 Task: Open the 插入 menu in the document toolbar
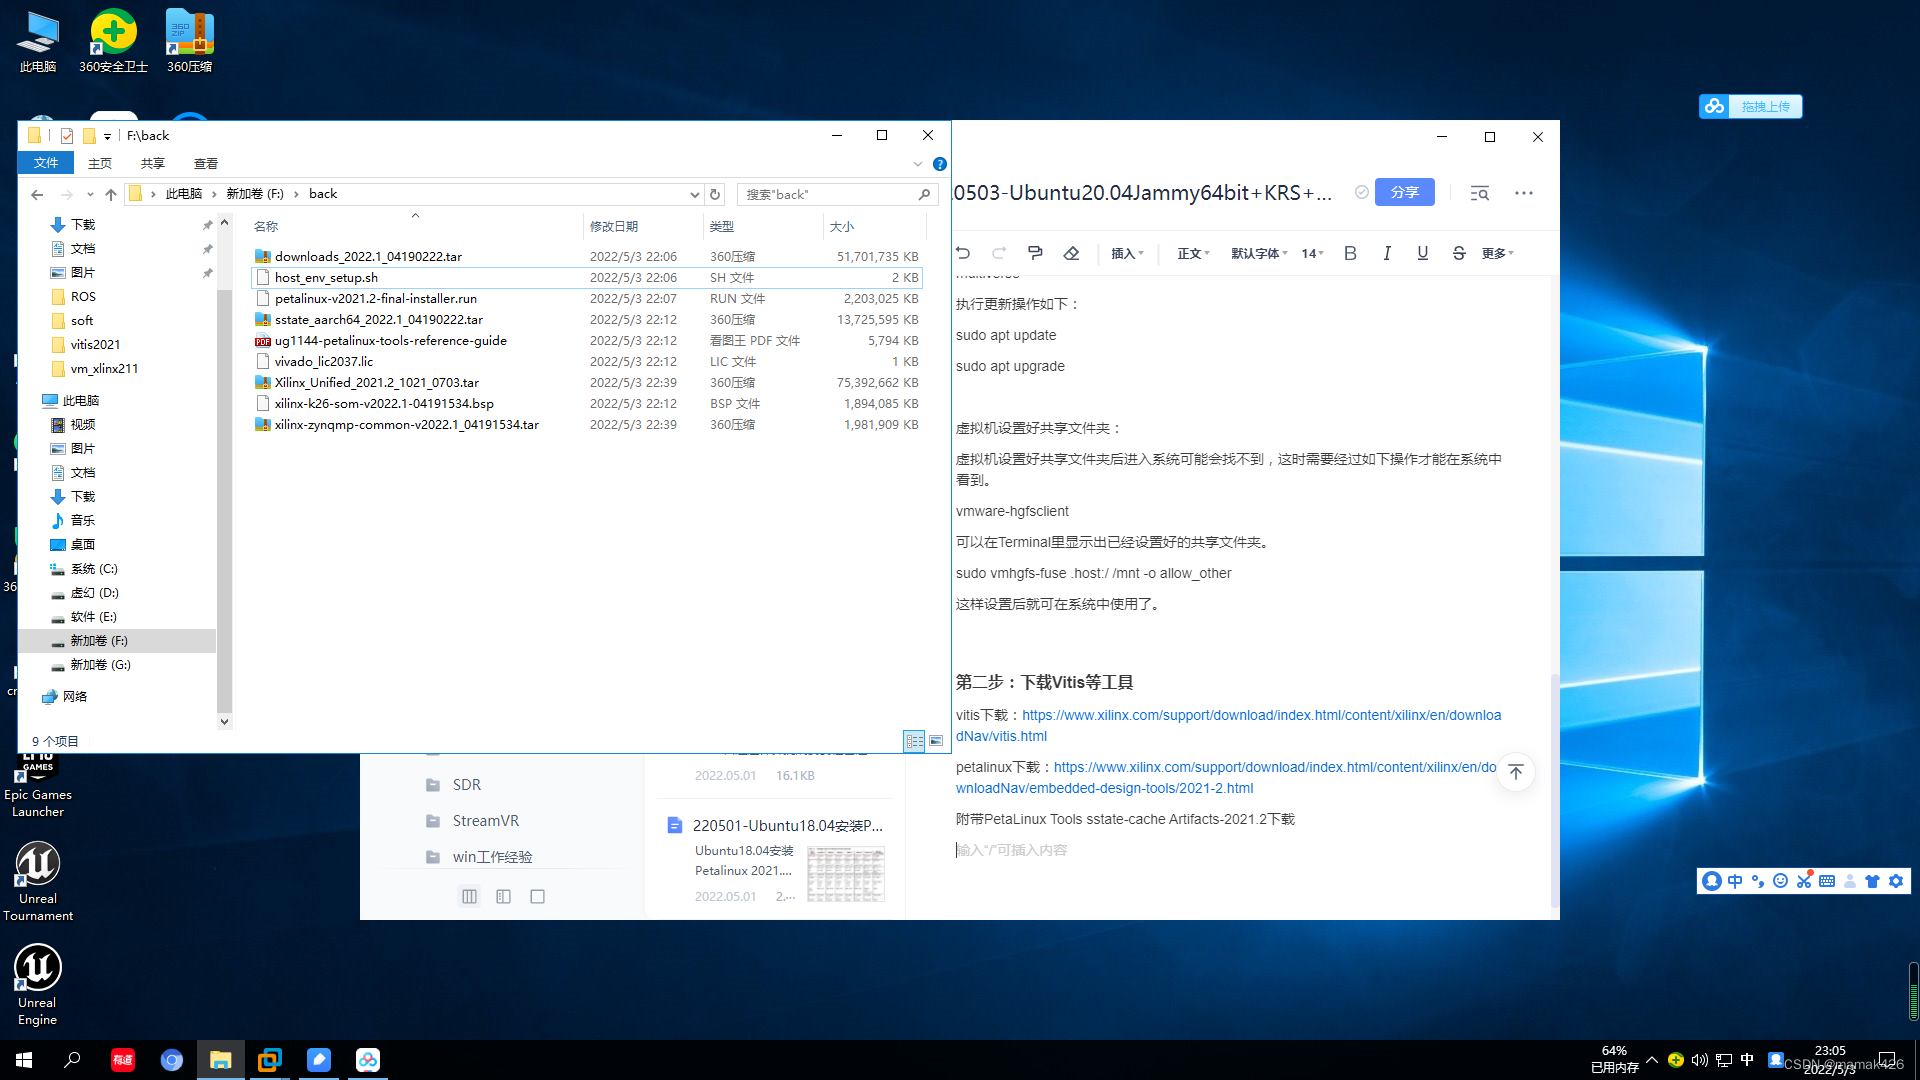[x=1126, y=253]
